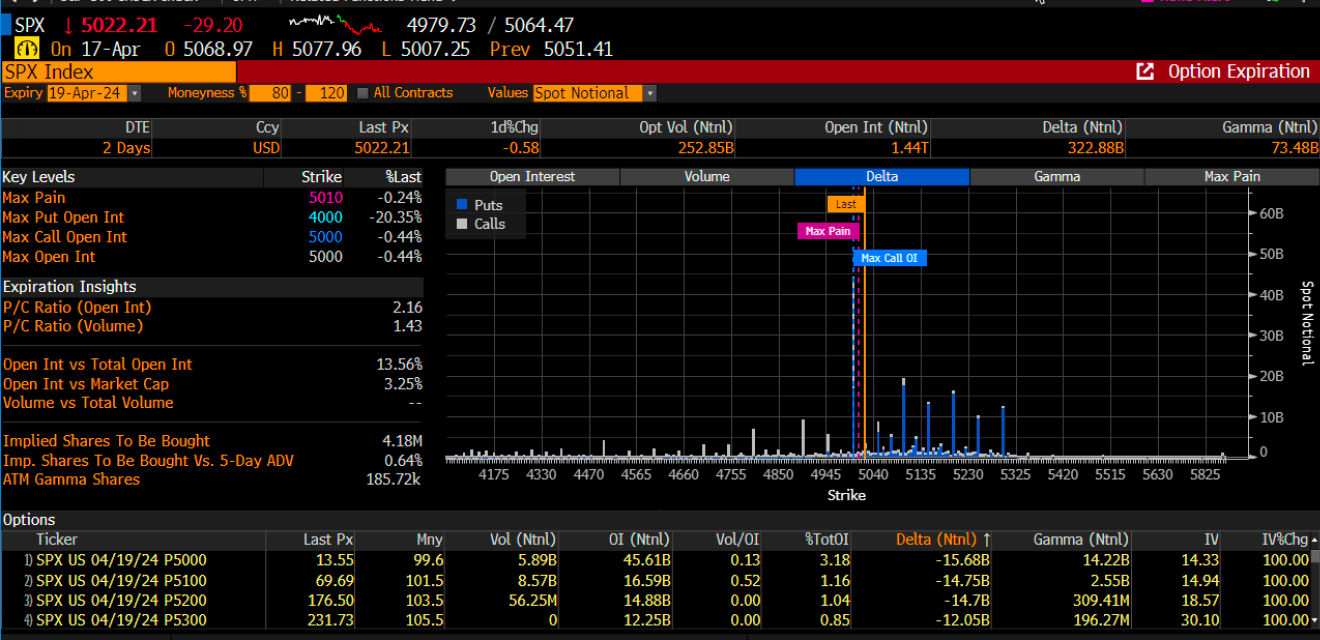Click the orange Last marker on chart
This screenshot has width=1320, height=640.
pos(845,204)
